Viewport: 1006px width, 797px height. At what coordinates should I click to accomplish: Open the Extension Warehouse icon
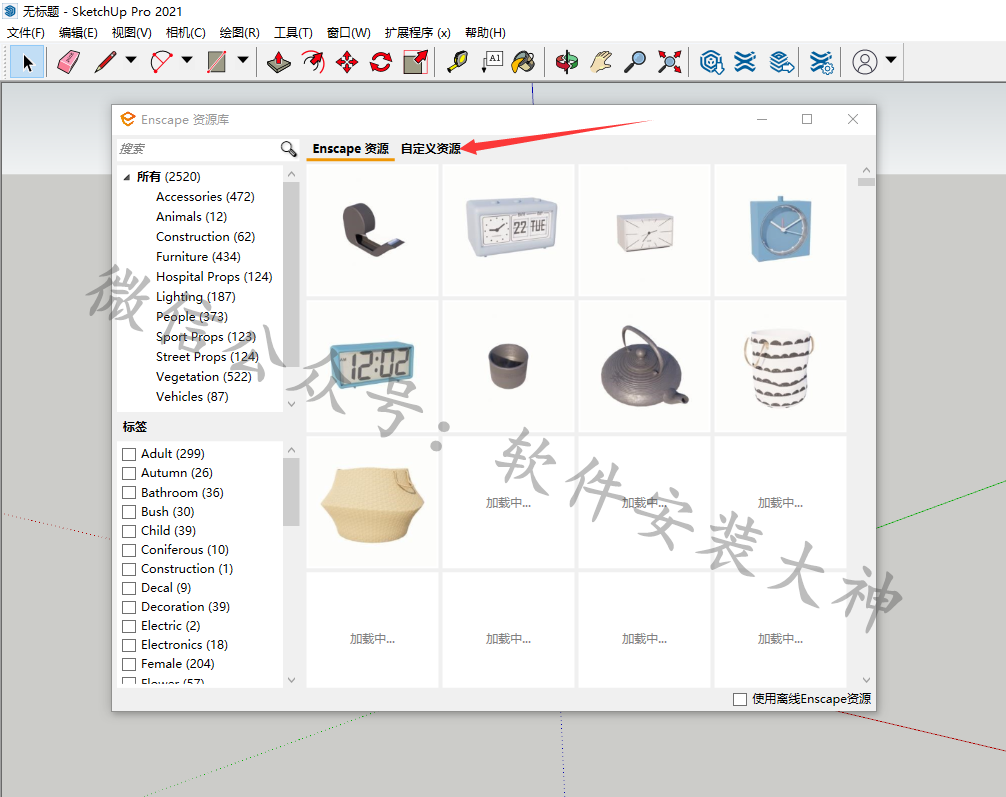click(745, 62)
